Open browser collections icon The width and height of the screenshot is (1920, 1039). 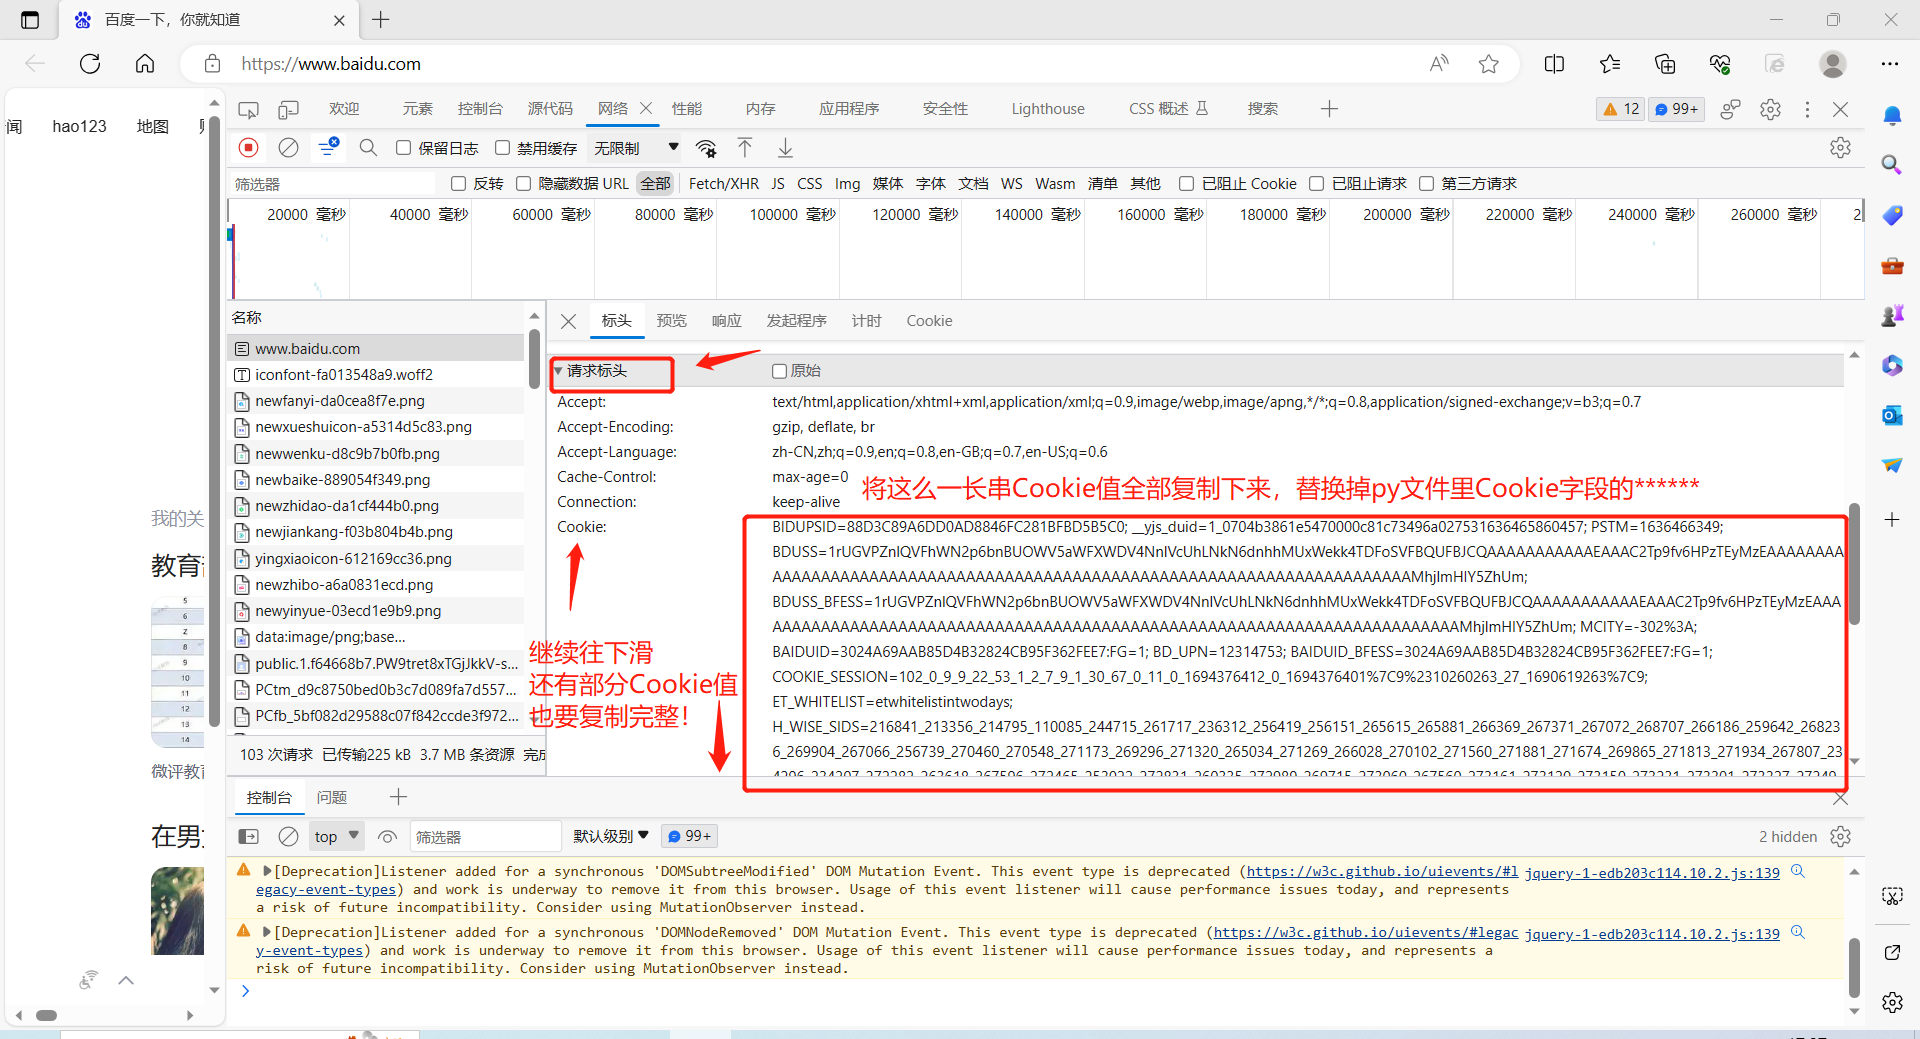(x=1665, y=64)
